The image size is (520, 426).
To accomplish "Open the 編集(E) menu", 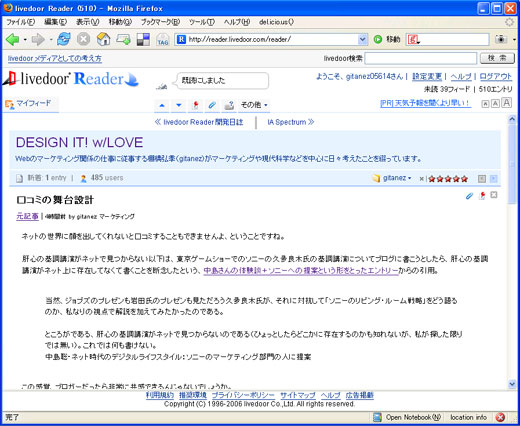I will [55, 22].
